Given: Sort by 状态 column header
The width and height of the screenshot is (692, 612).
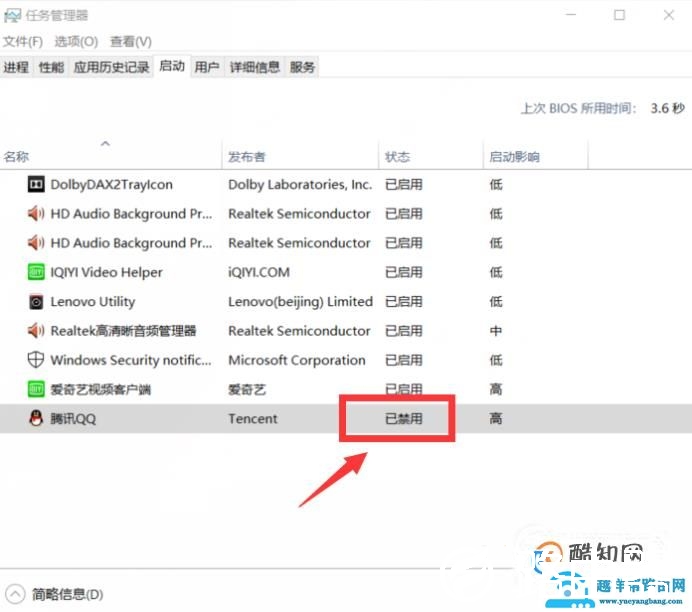Looking at the screenshot, I should coord(397,157).
